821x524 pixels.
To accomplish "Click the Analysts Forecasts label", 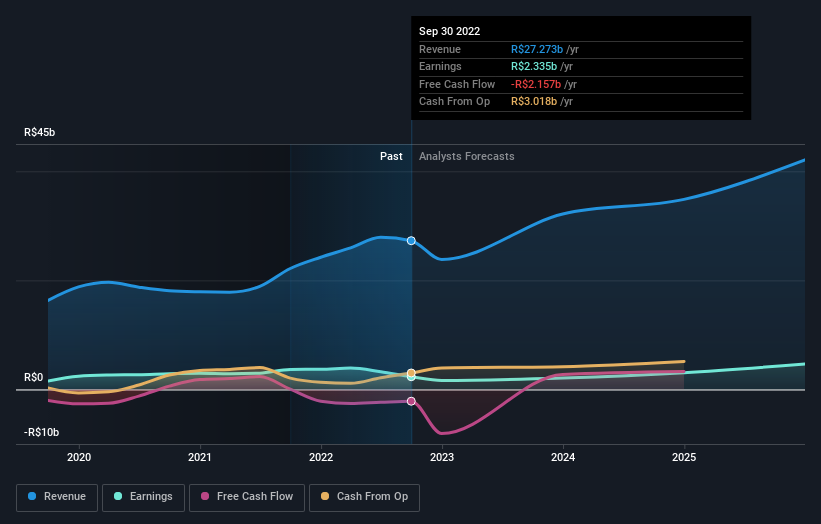I will click(467, 156).
